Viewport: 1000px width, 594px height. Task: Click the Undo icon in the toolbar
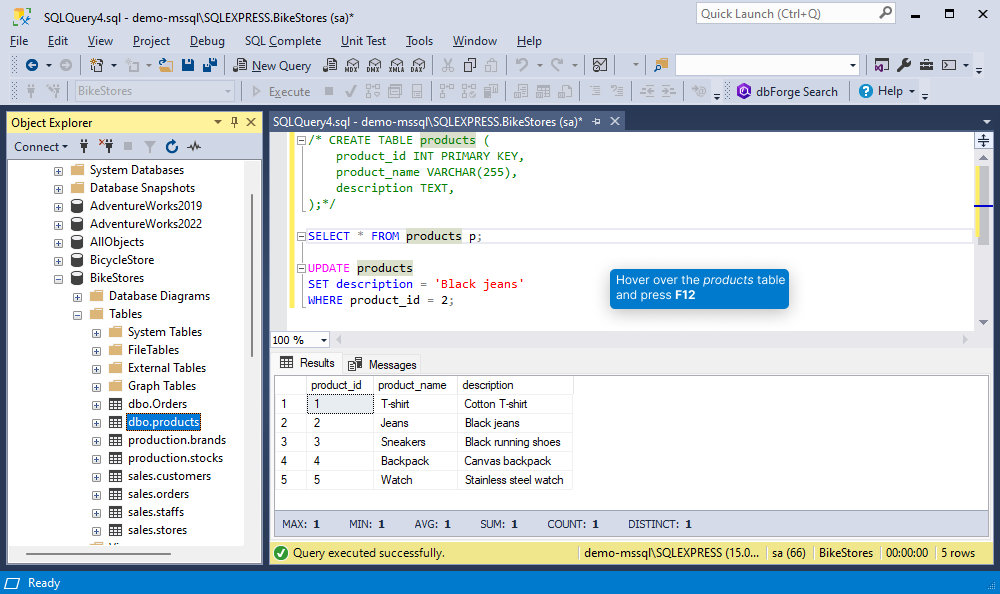(520, 64)
